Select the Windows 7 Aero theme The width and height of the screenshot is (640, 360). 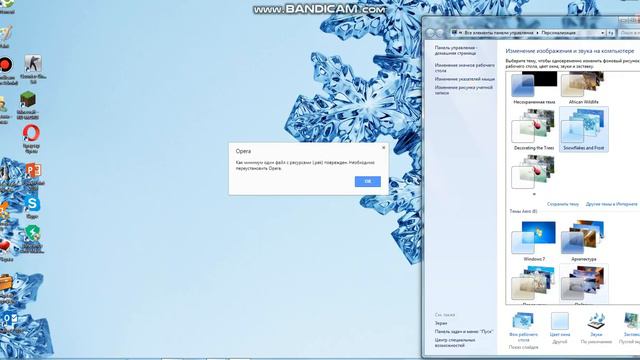click(x=534, y=241)
